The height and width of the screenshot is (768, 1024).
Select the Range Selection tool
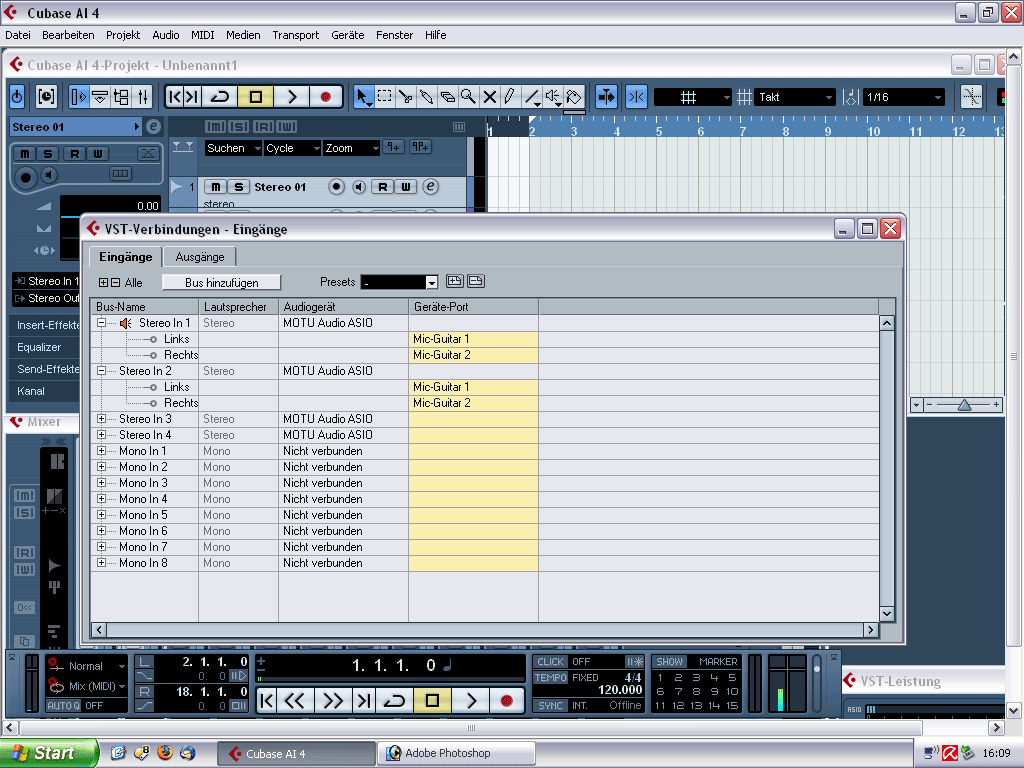[385, 97]
